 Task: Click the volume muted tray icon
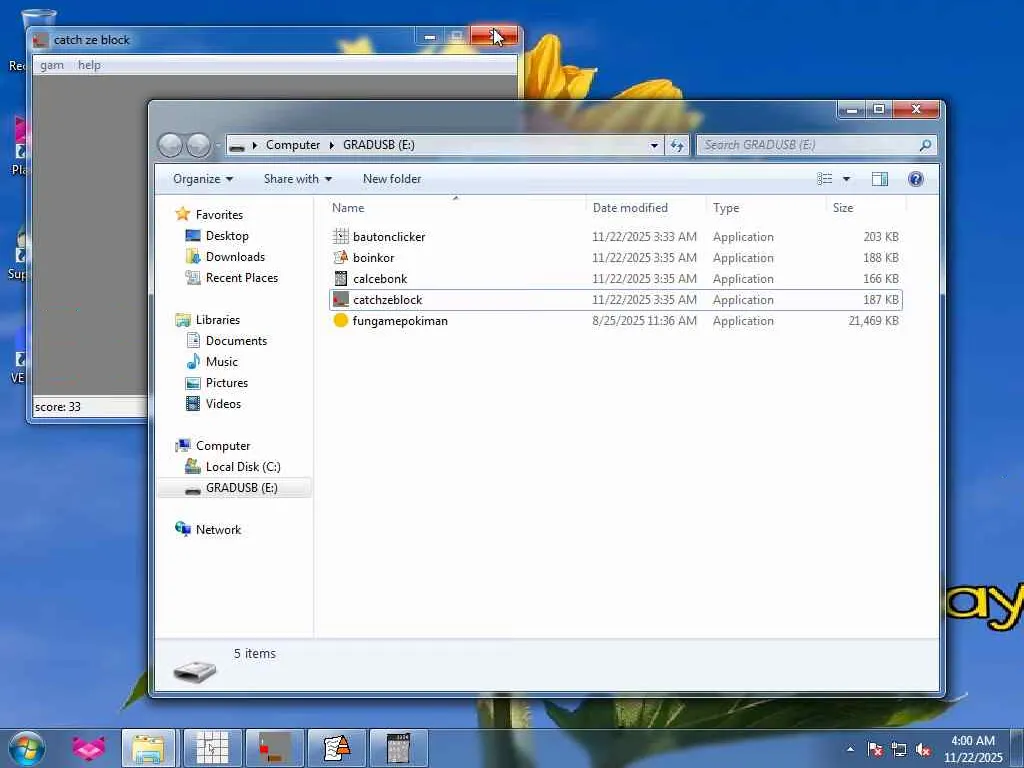[924, 749]
